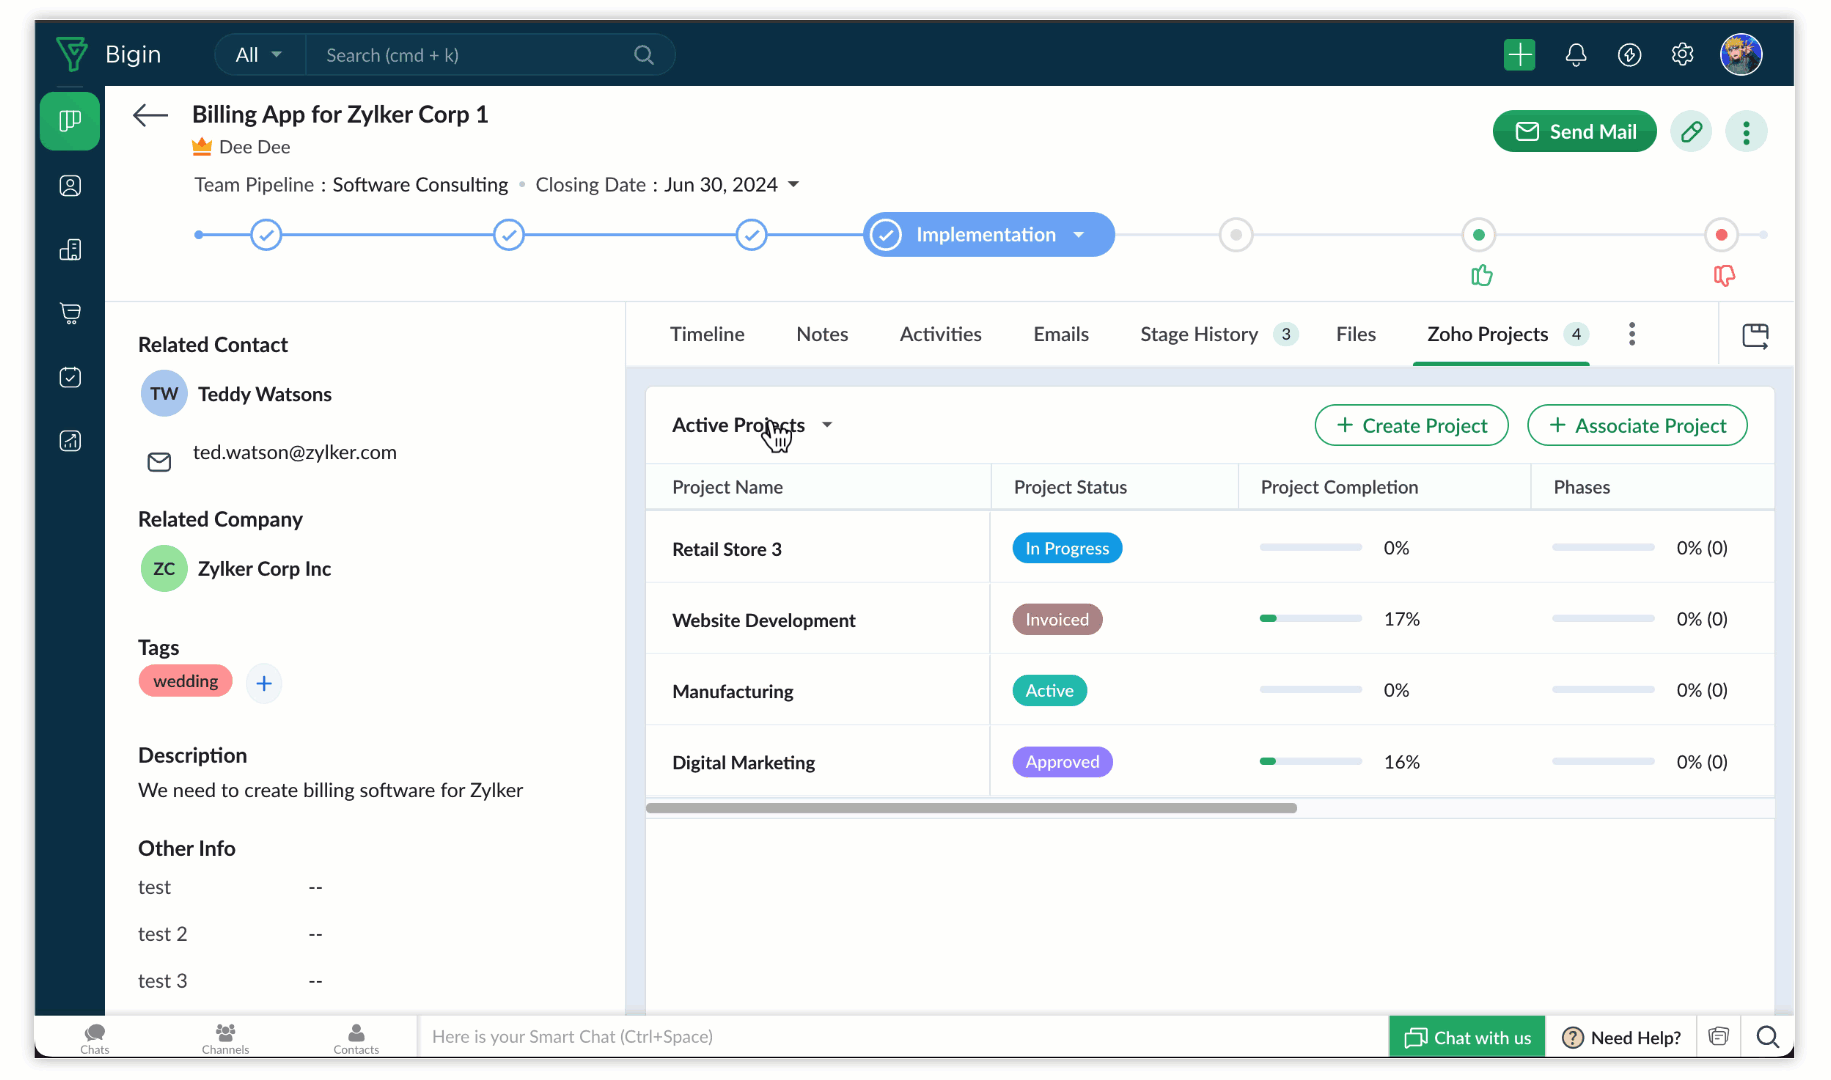Click the wedding tag
Image resolution: width=1831 pixels, height=1080 pixels.
185,681
